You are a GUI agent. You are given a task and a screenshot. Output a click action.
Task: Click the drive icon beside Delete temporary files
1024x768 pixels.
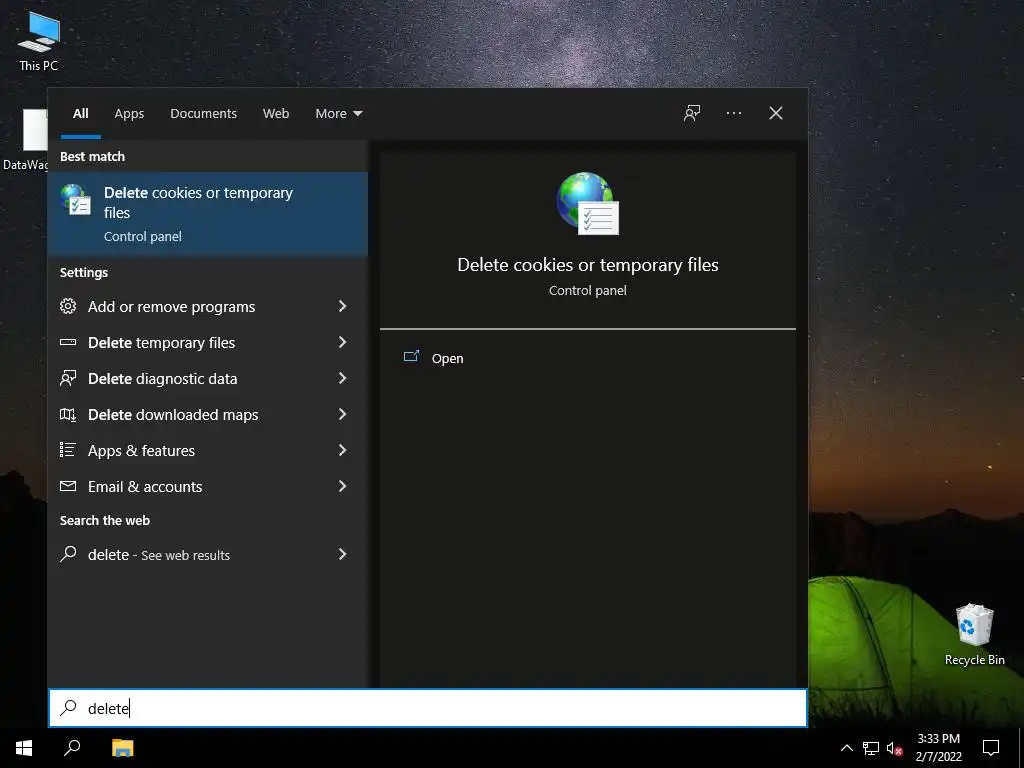(68, 342)
